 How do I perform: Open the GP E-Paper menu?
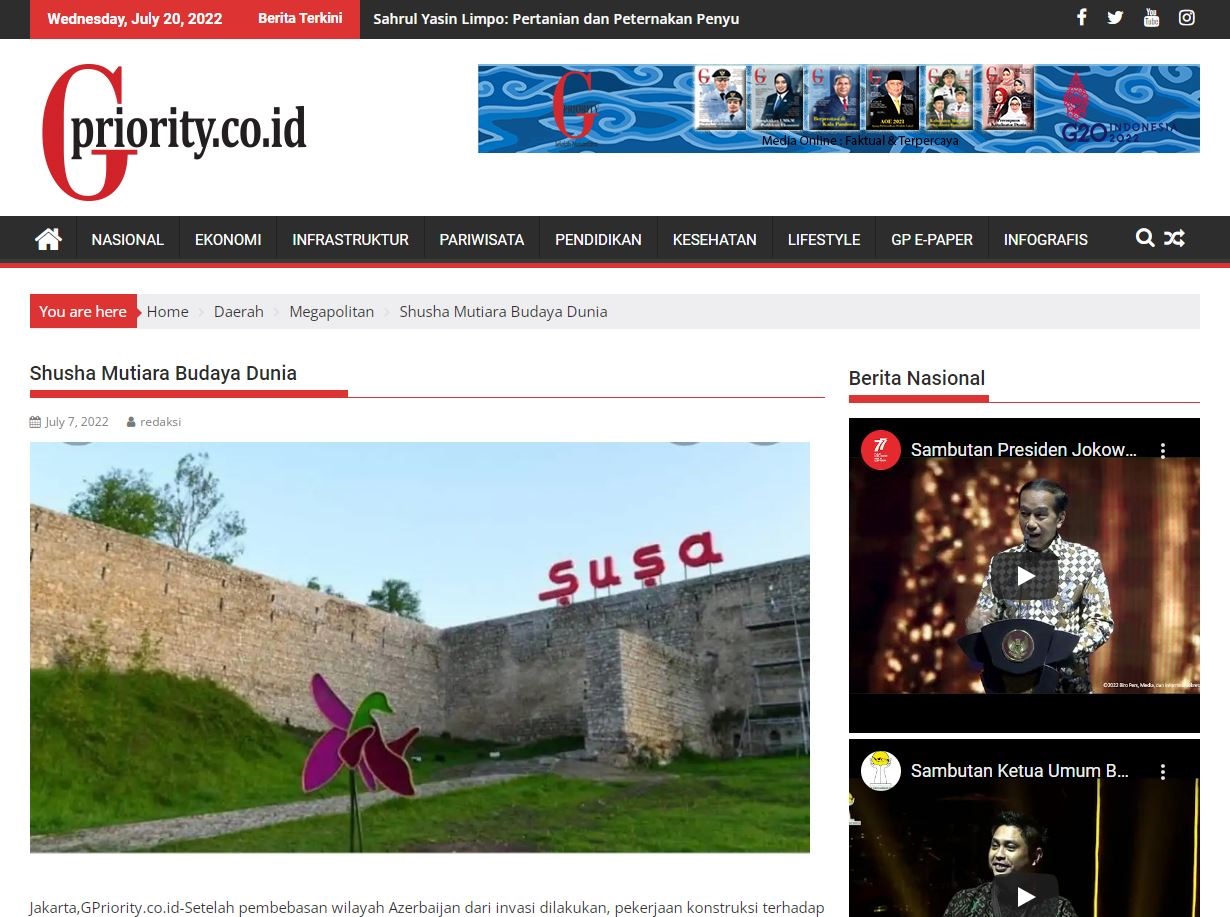pyautogui.click(x=932, y=240)
